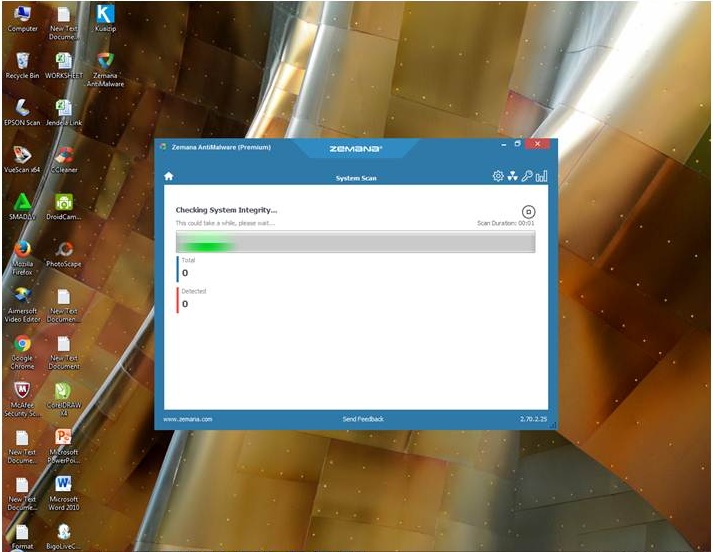Select the CorelDRAW X4 desktop icon
The height and width of the screenshot is (552, 713).
pyautogui.click(x=64, y=400)
